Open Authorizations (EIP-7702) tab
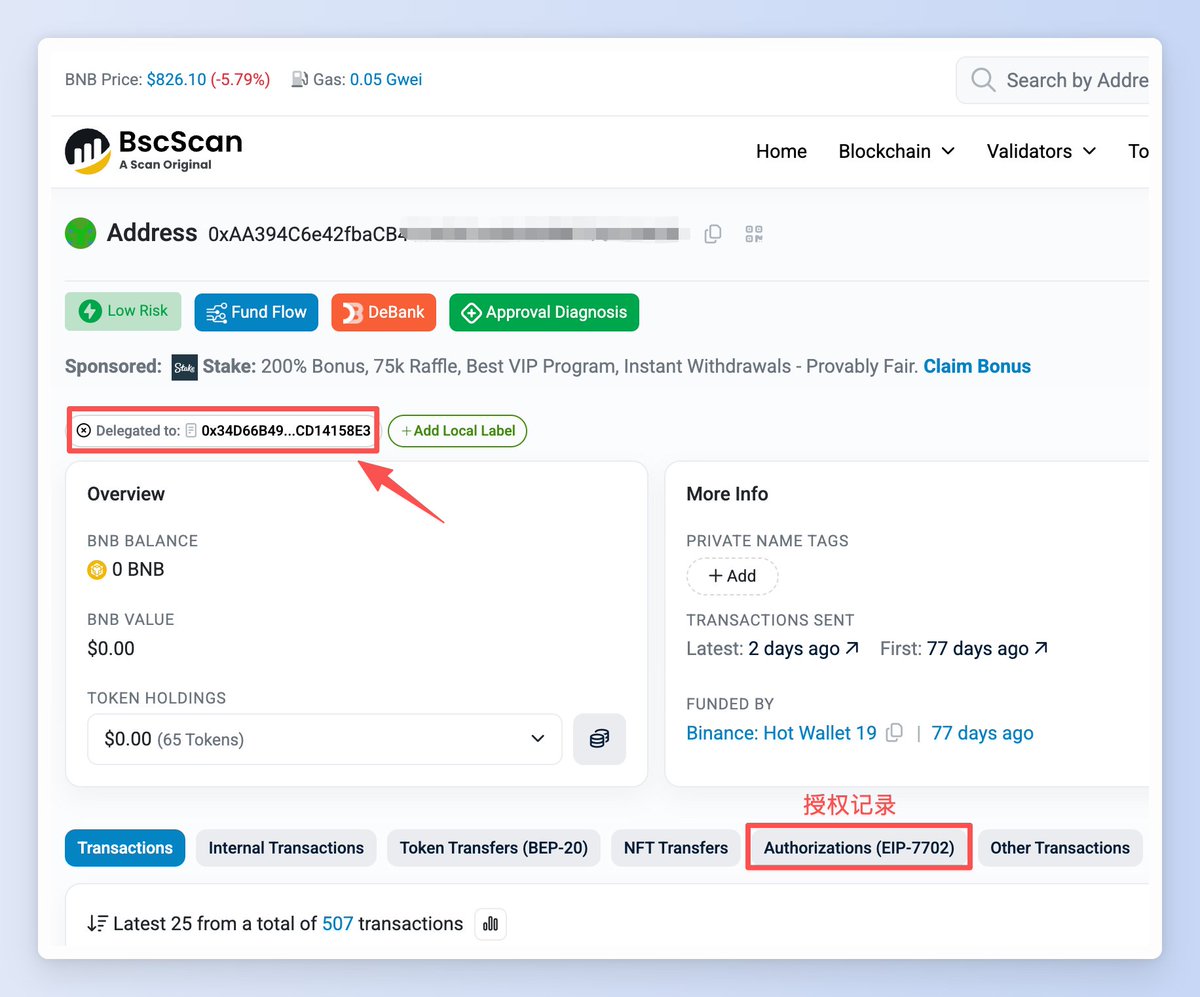Screen dimensions: 1200x997 click(859, 848)
